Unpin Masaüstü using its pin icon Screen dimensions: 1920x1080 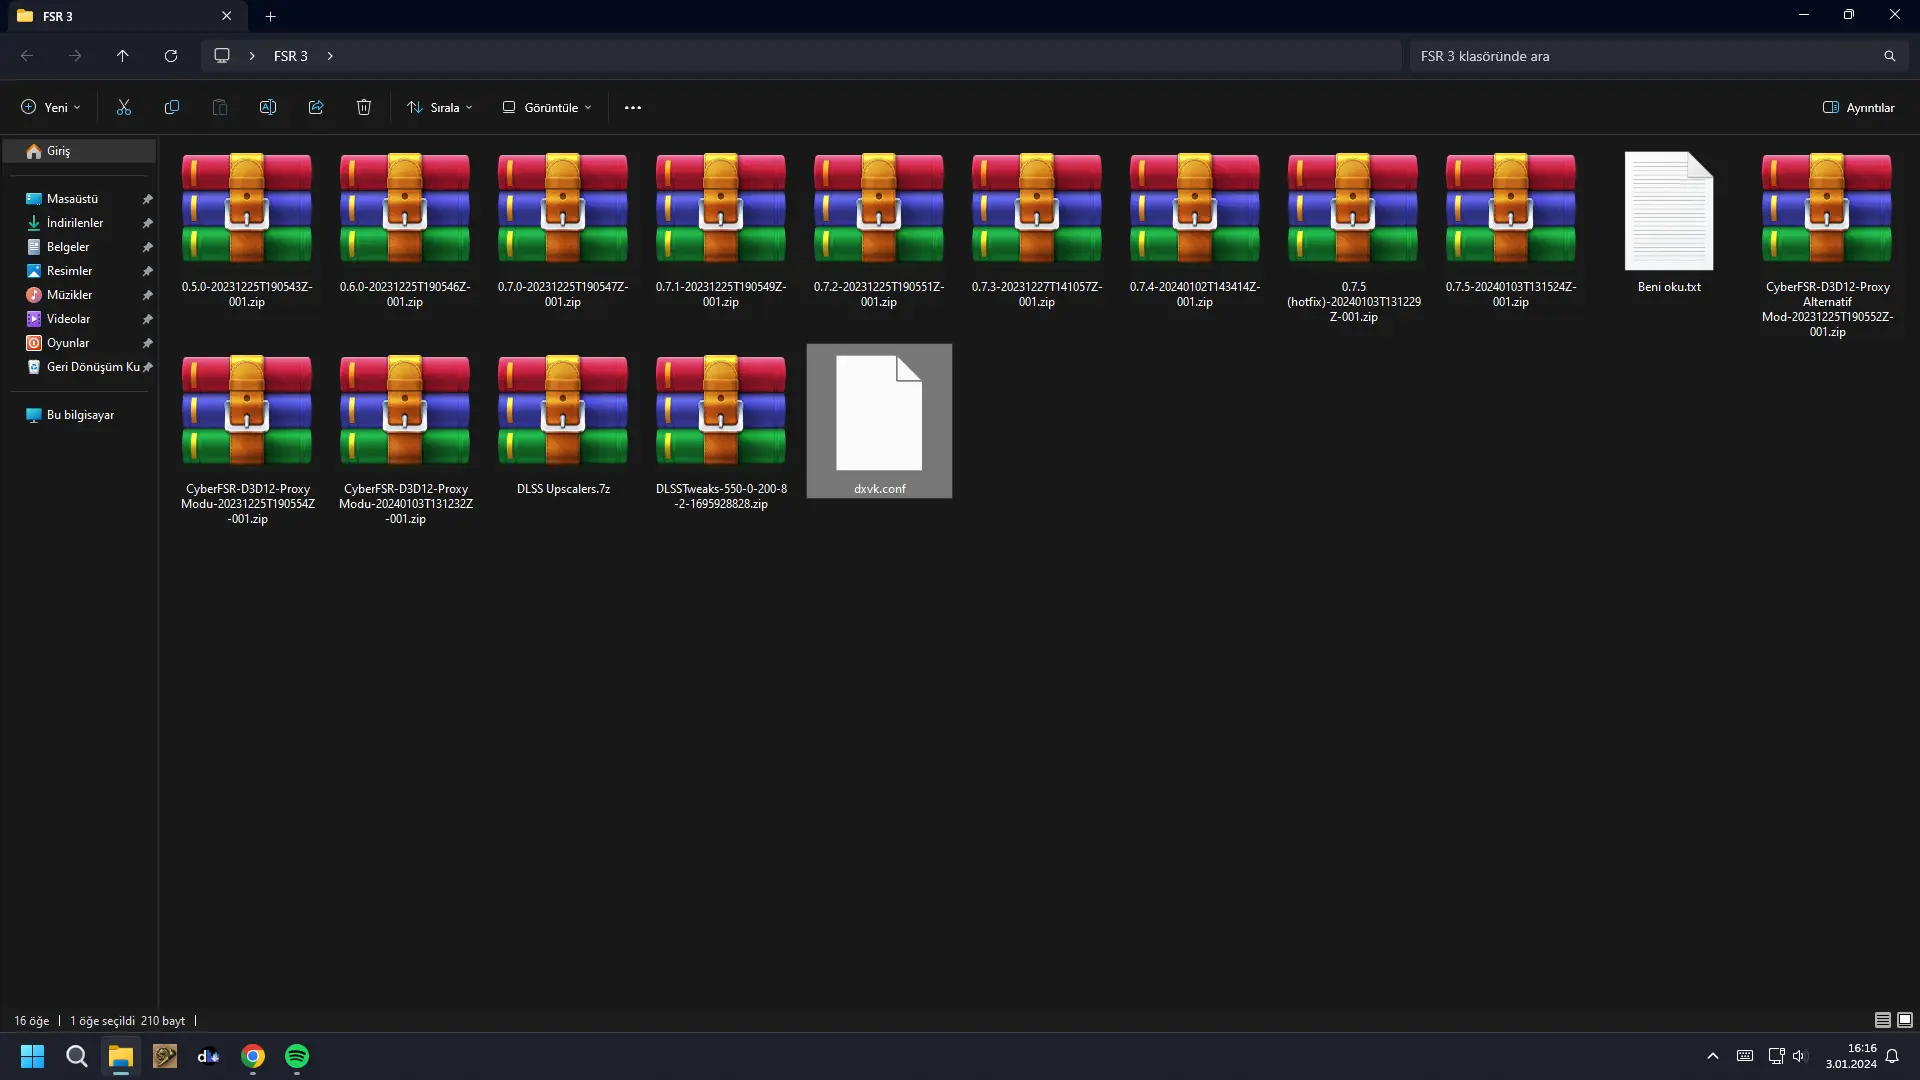(148, 199)
